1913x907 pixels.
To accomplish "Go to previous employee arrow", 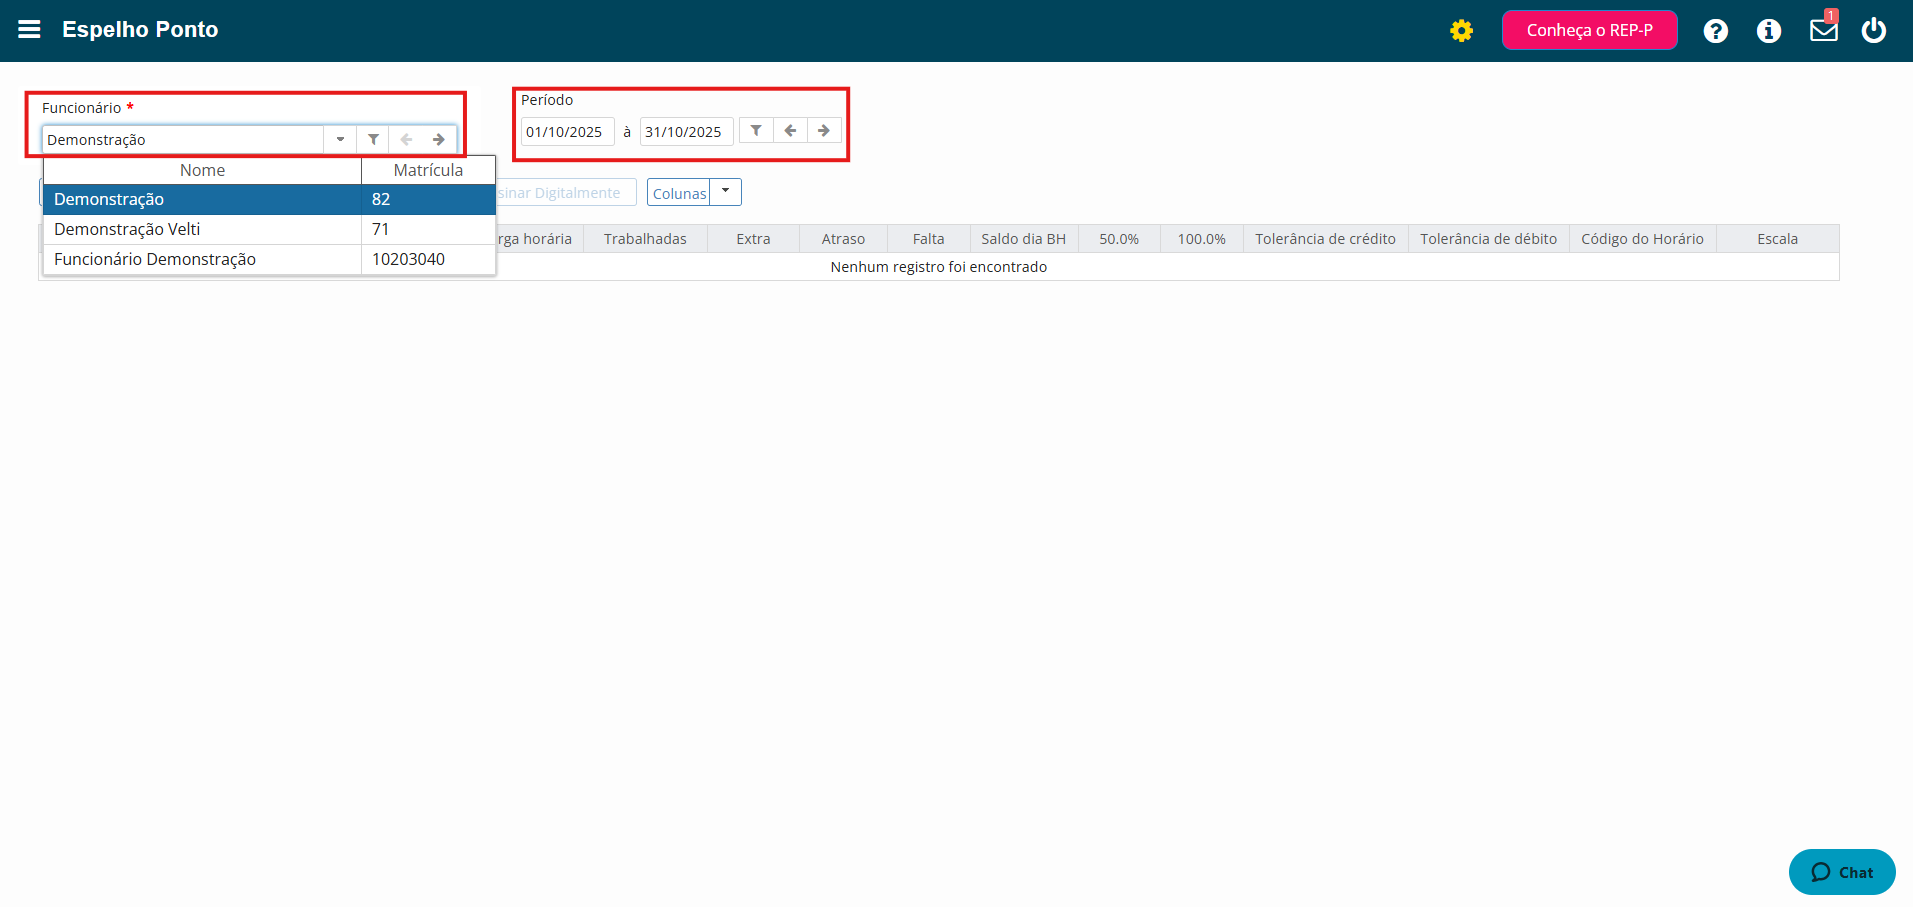I will pos(406,140).
